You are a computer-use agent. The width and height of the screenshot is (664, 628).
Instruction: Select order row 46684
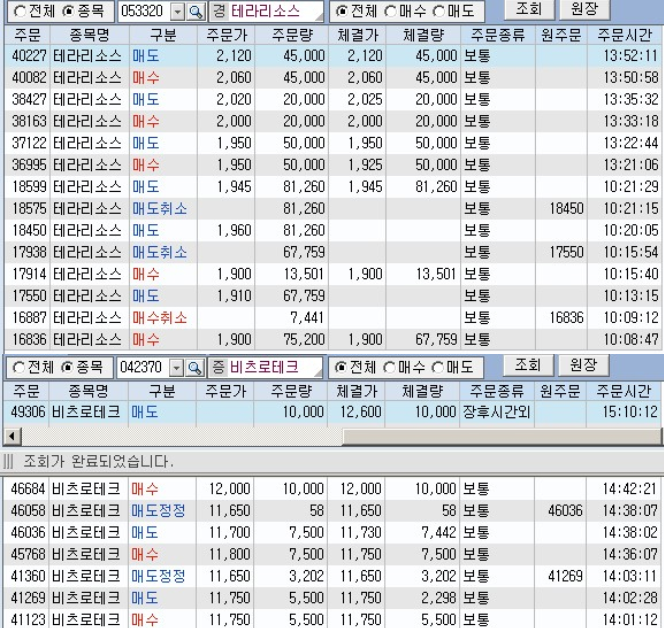(332, 489)
